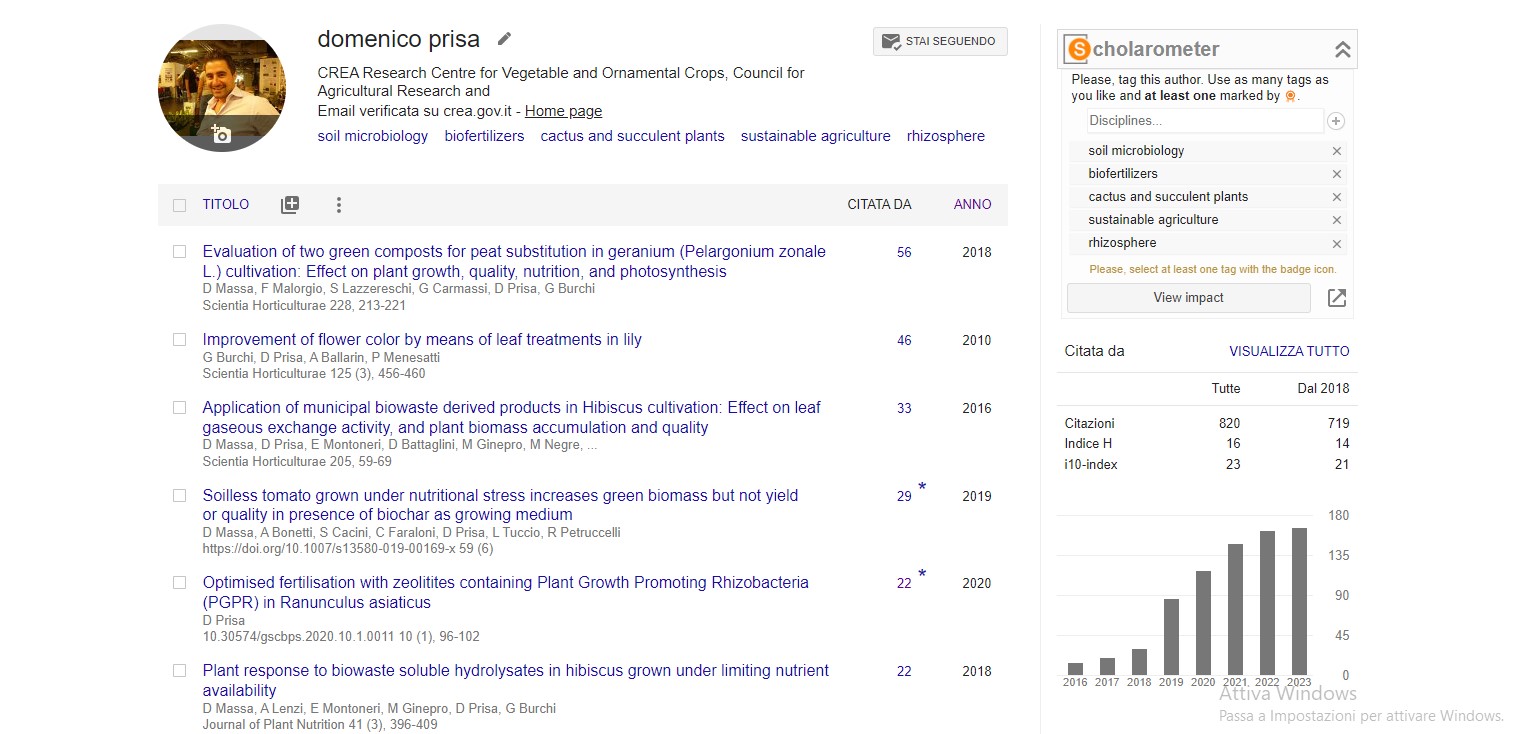1527x734 pixels.
Task: Click the STAI SEGUENDO follow button
Action: 940,42
